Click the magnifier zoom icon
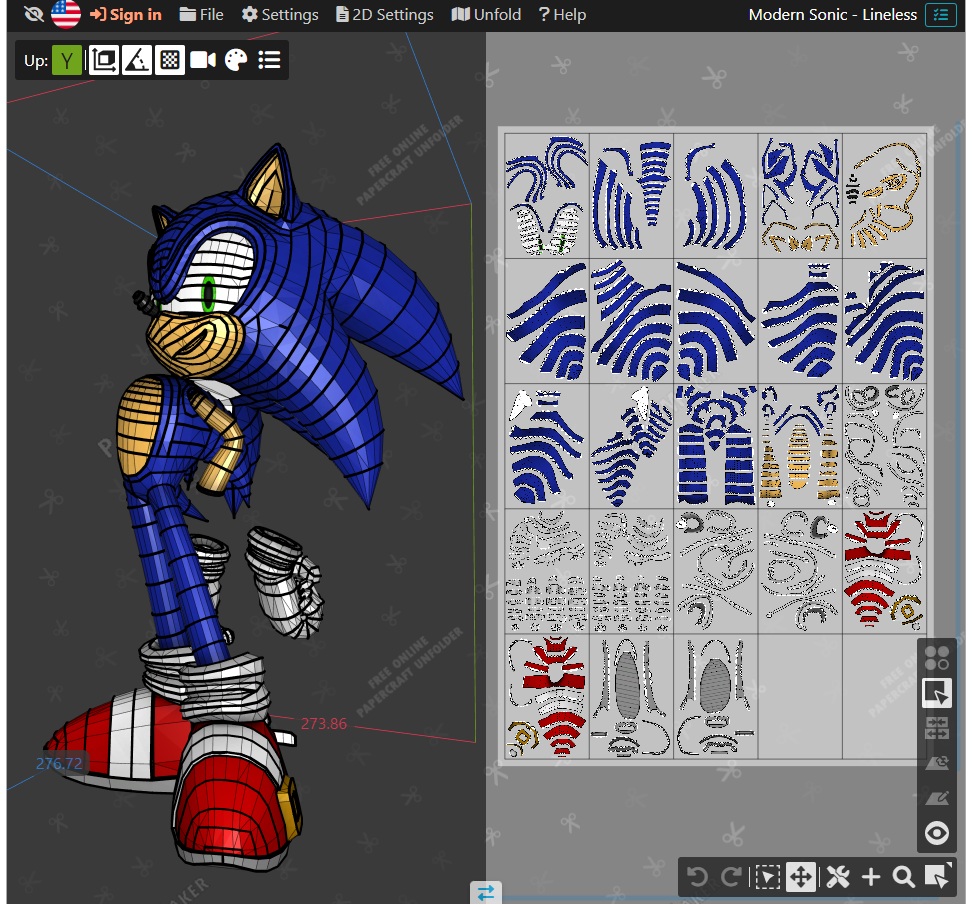 [x=903, y=877]
